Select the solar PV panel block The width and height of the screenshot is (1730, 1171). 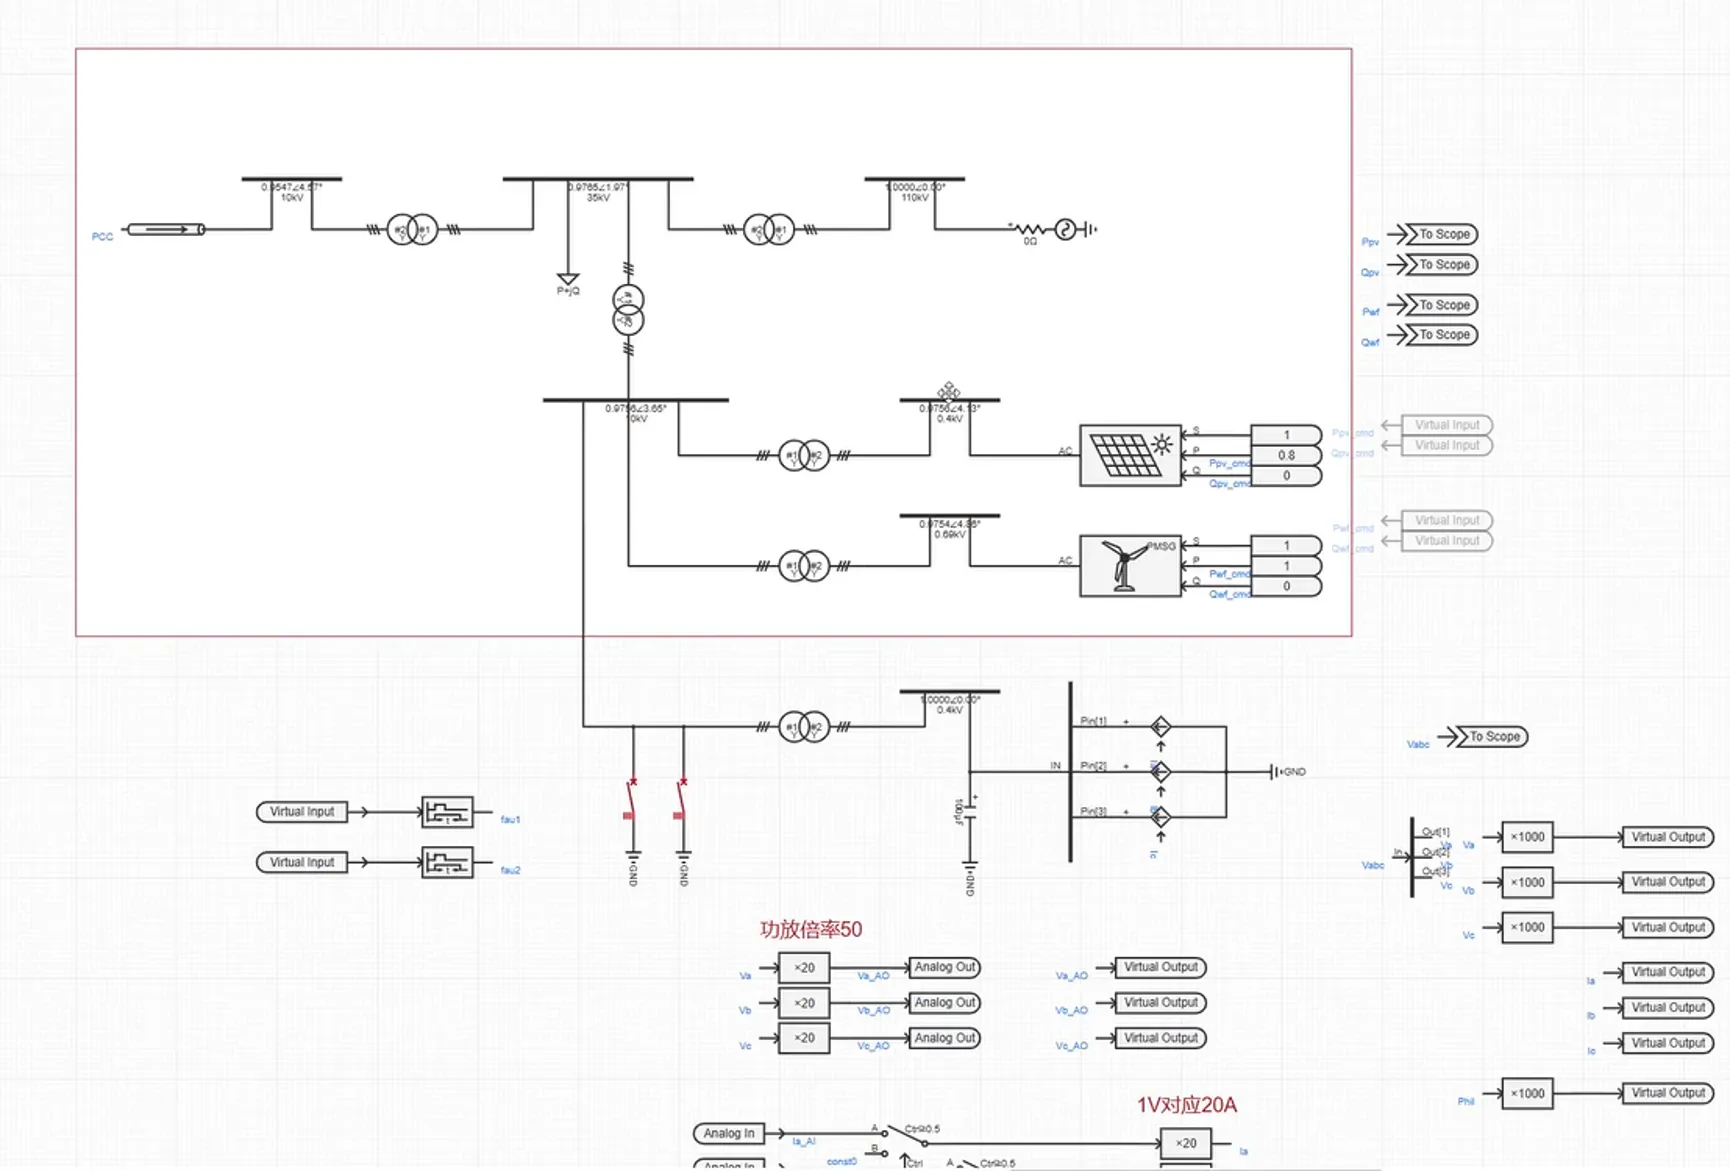1129,456
